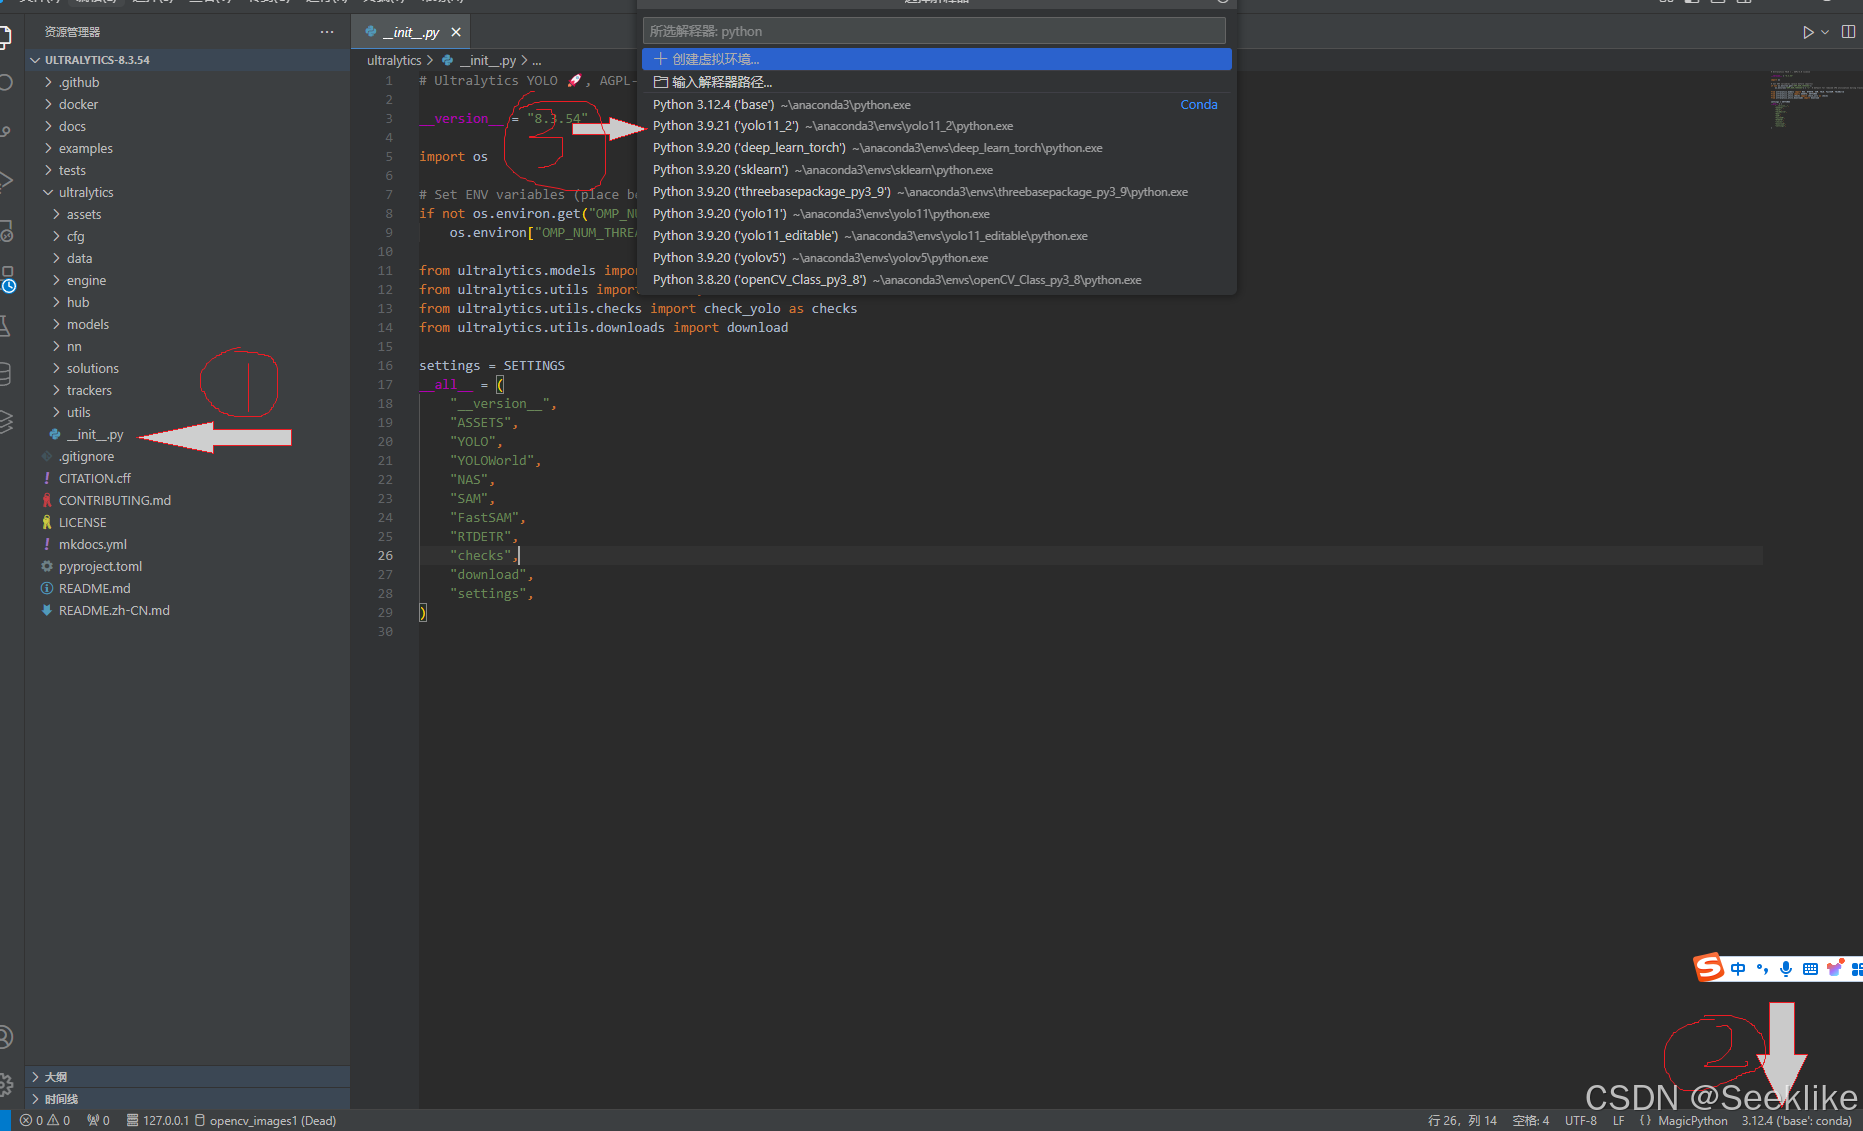Screen dimensions: 1863x1131
Task: Expand the cfg folder
Action: [188, 236]
